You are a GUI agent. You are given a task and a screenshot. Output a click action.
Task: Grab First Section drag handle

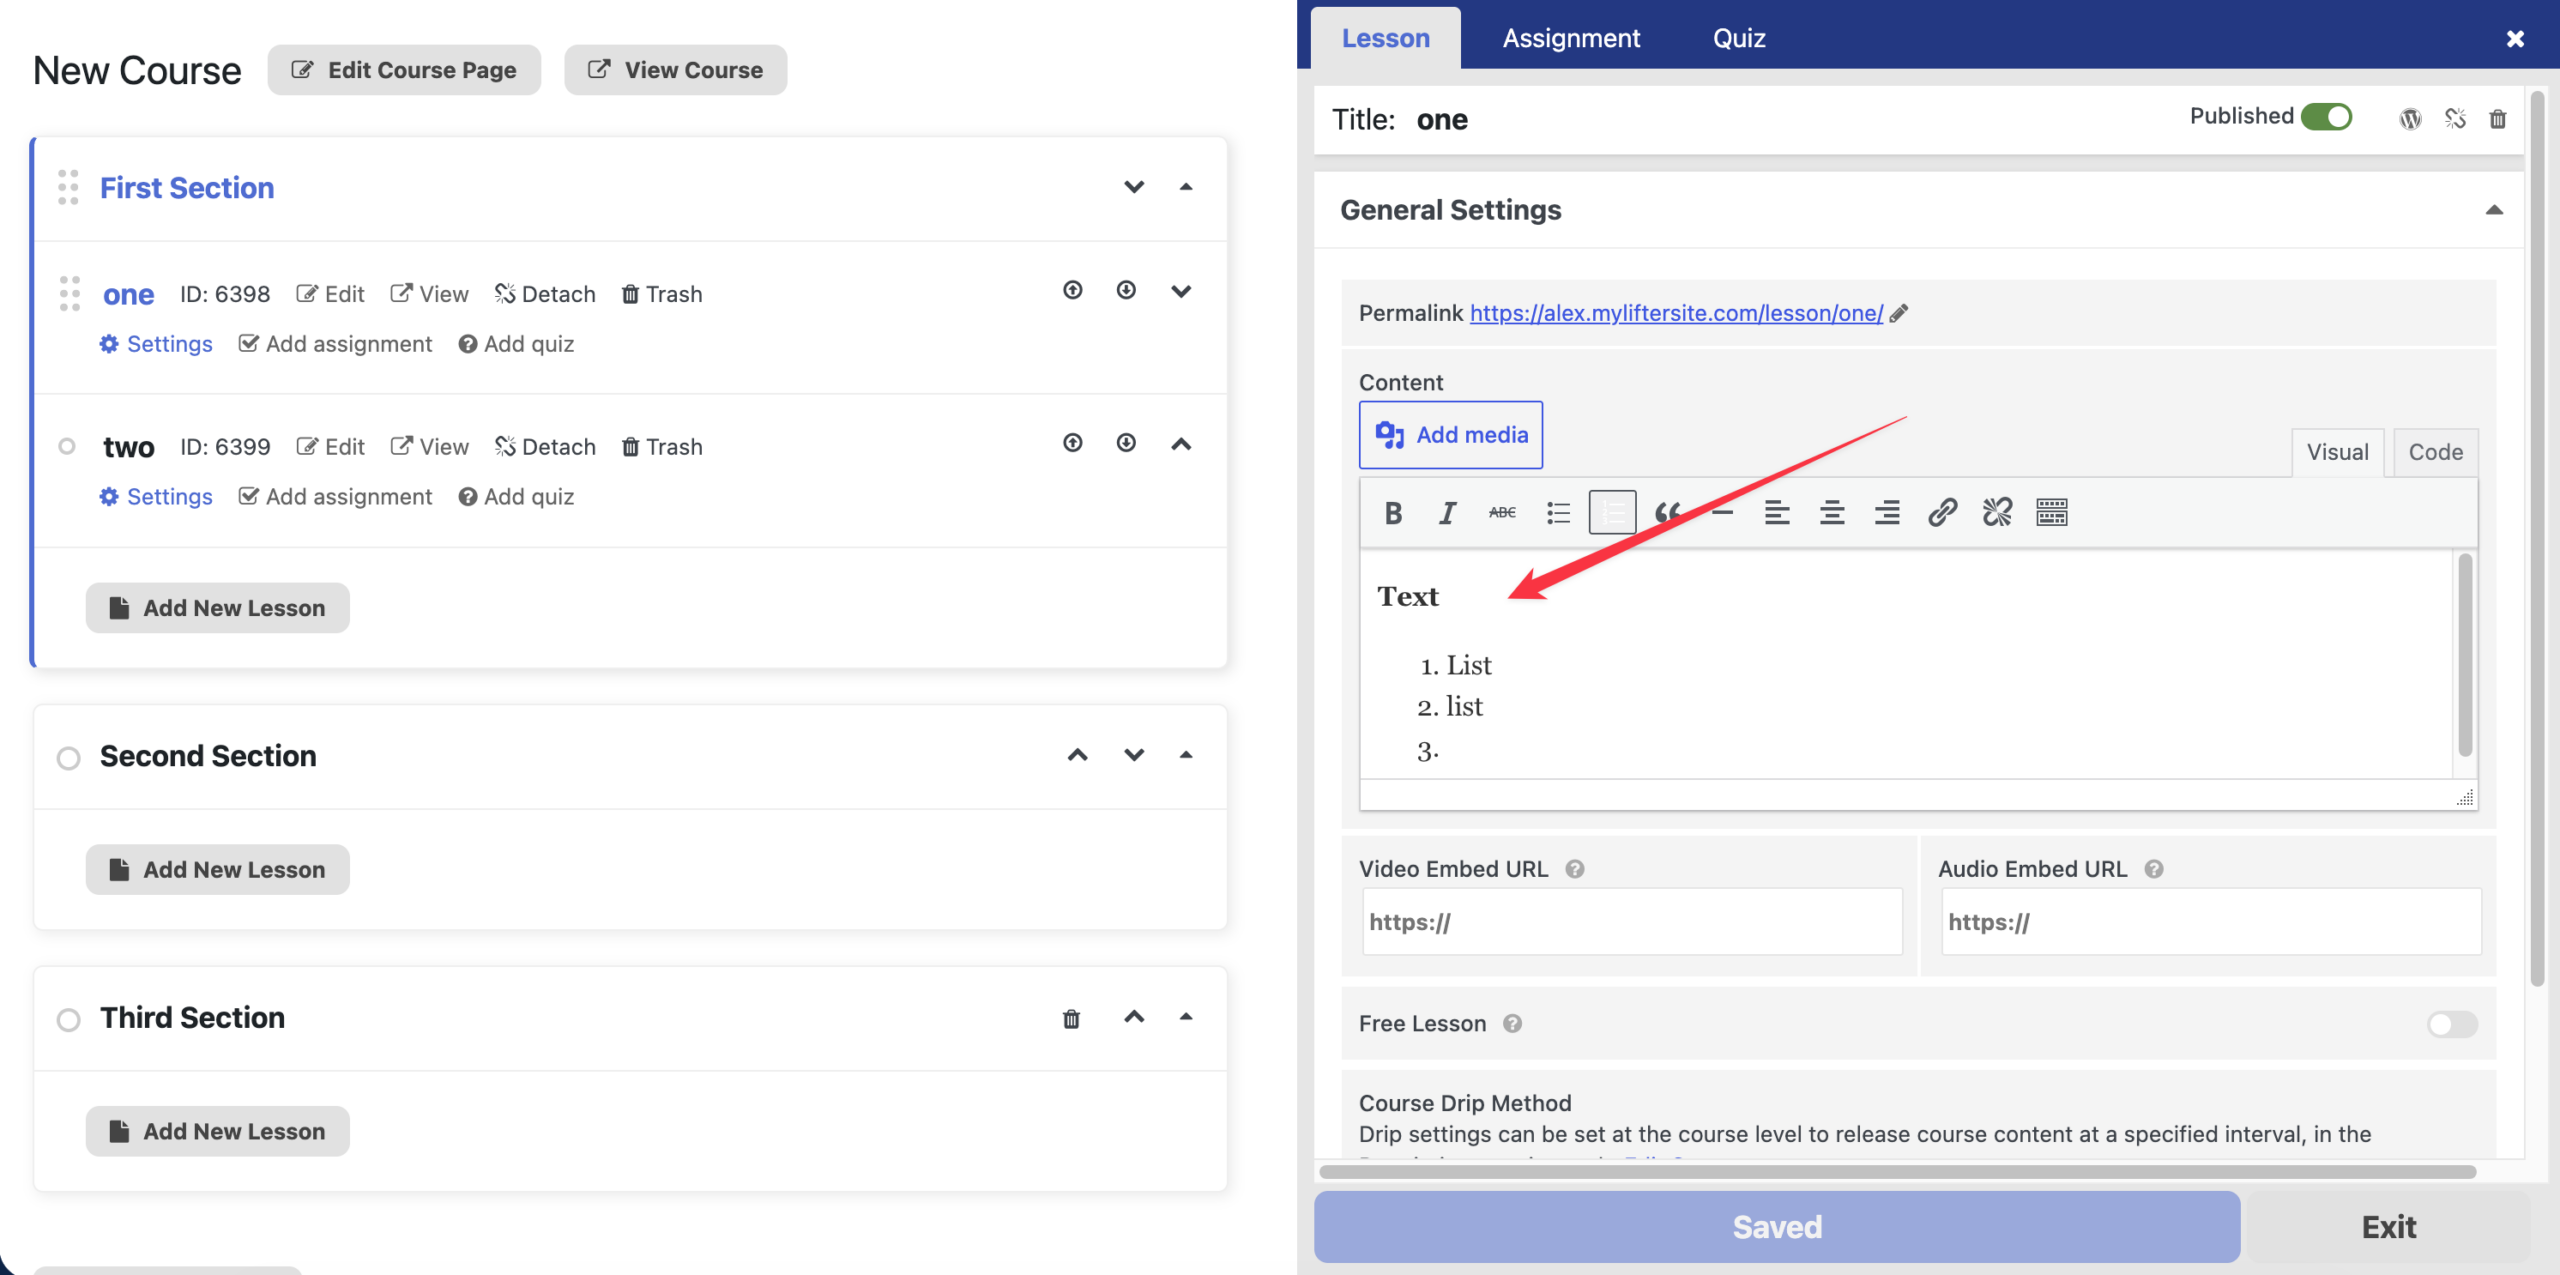(x=68, y=187)
